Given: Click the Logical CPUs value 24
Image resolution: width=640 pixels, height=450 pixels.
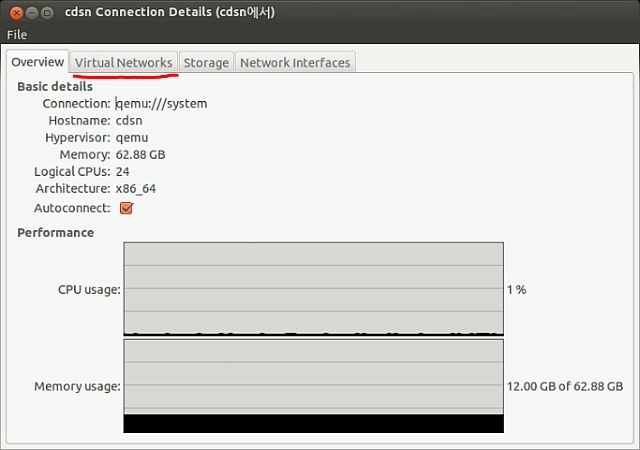Looking at the screenshot, I should [122, 172].
